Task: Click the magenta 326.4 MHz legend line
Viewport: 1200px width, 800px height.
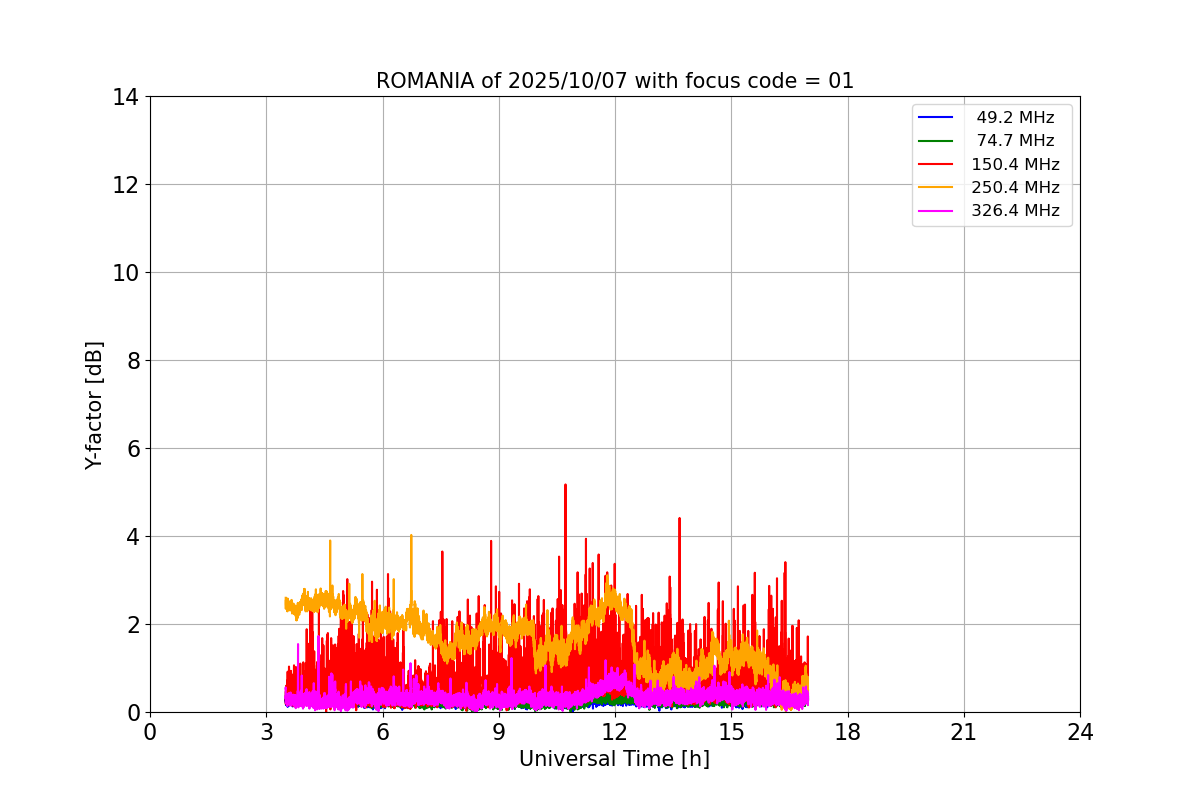Action: (x=936, y=211)
